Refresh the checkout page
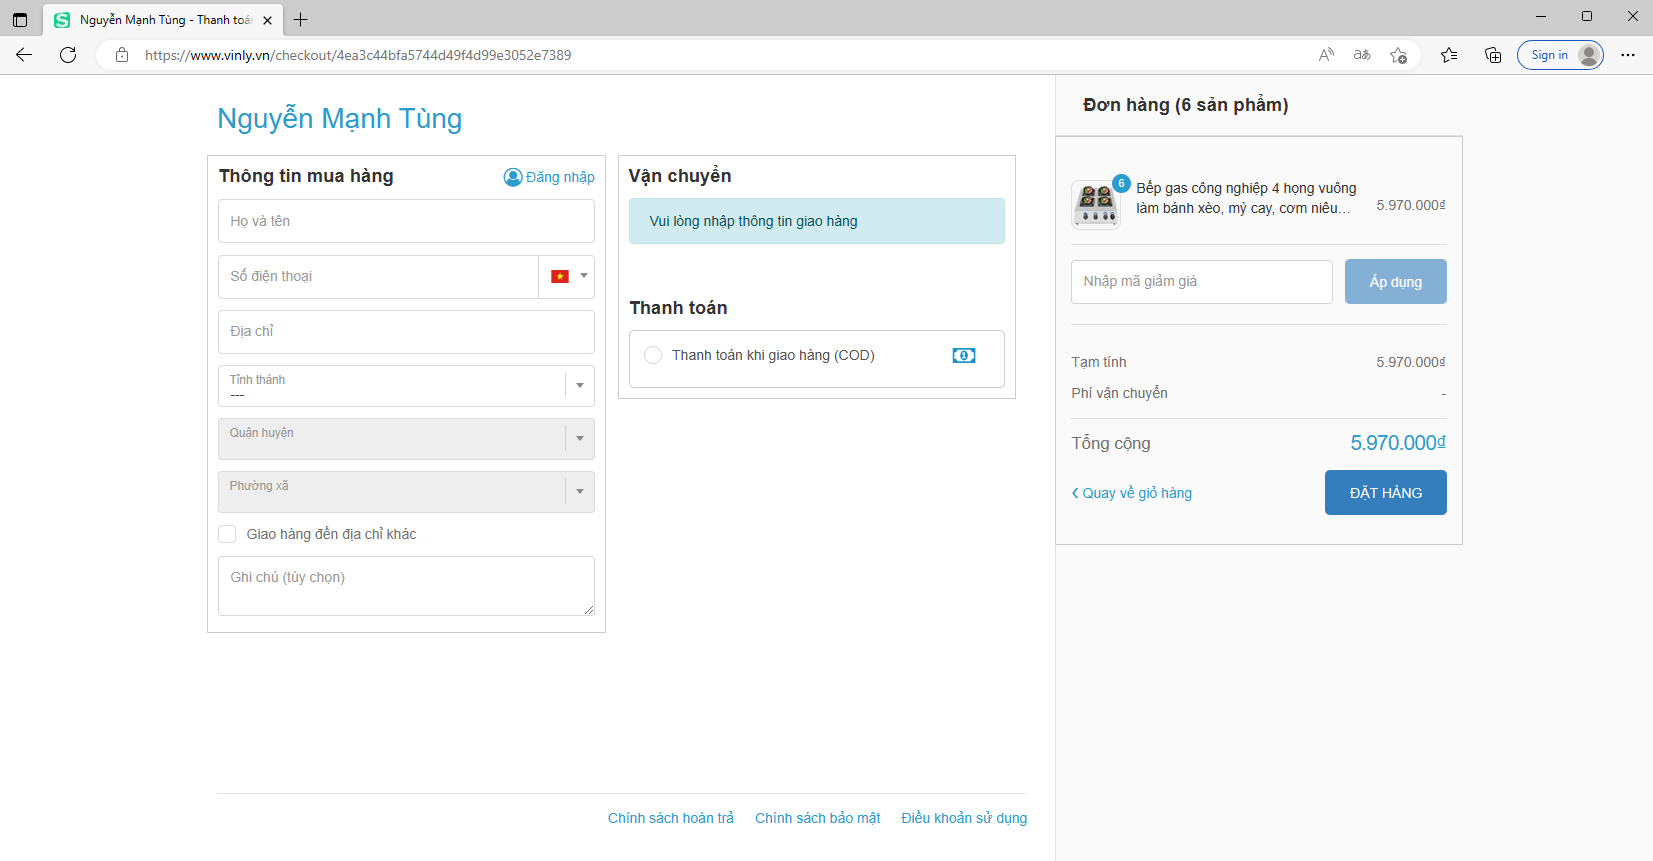1653x861 pixels. [68, 55]
